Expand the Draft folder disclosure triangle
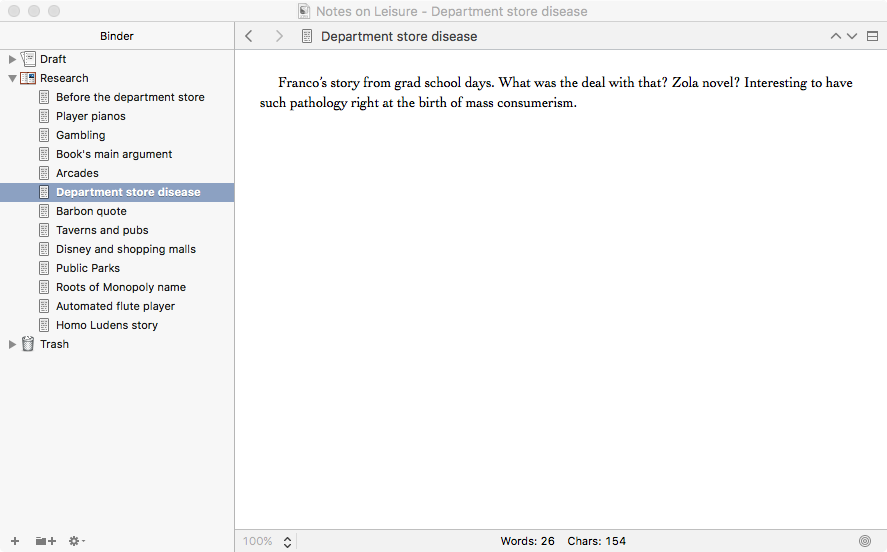 pos(12,59)
